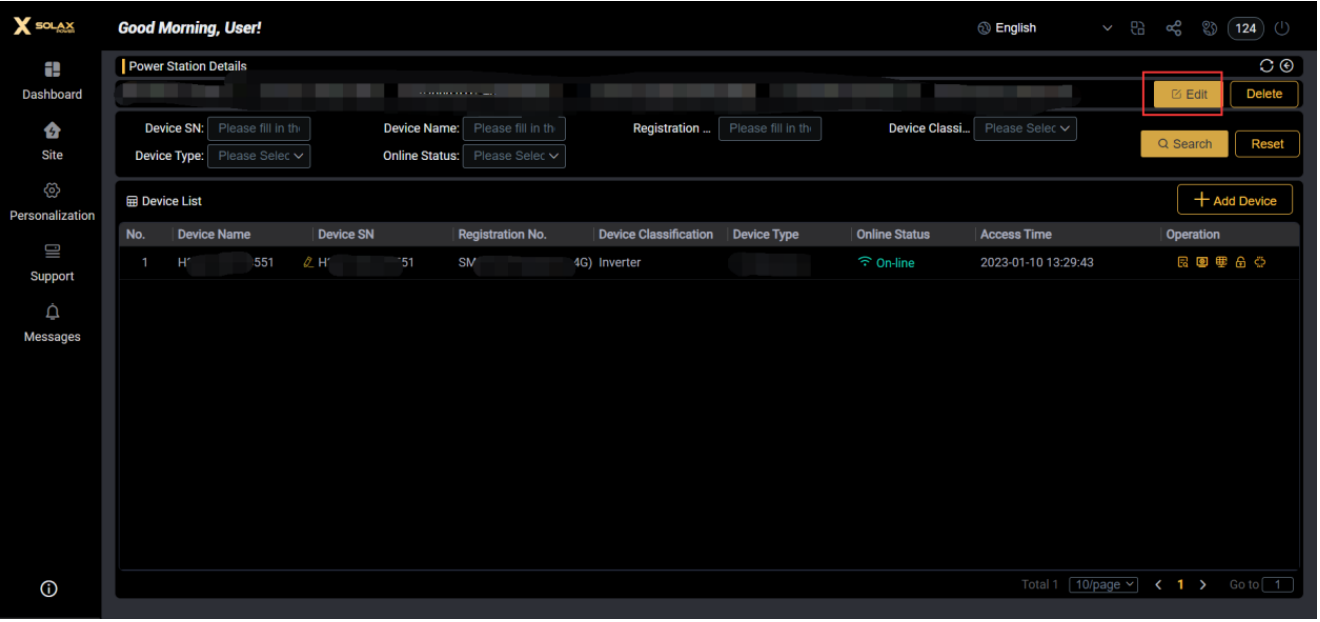Click the pencil icon beside Device SN value
This screenshot has width=1320, height=622.
308,263
